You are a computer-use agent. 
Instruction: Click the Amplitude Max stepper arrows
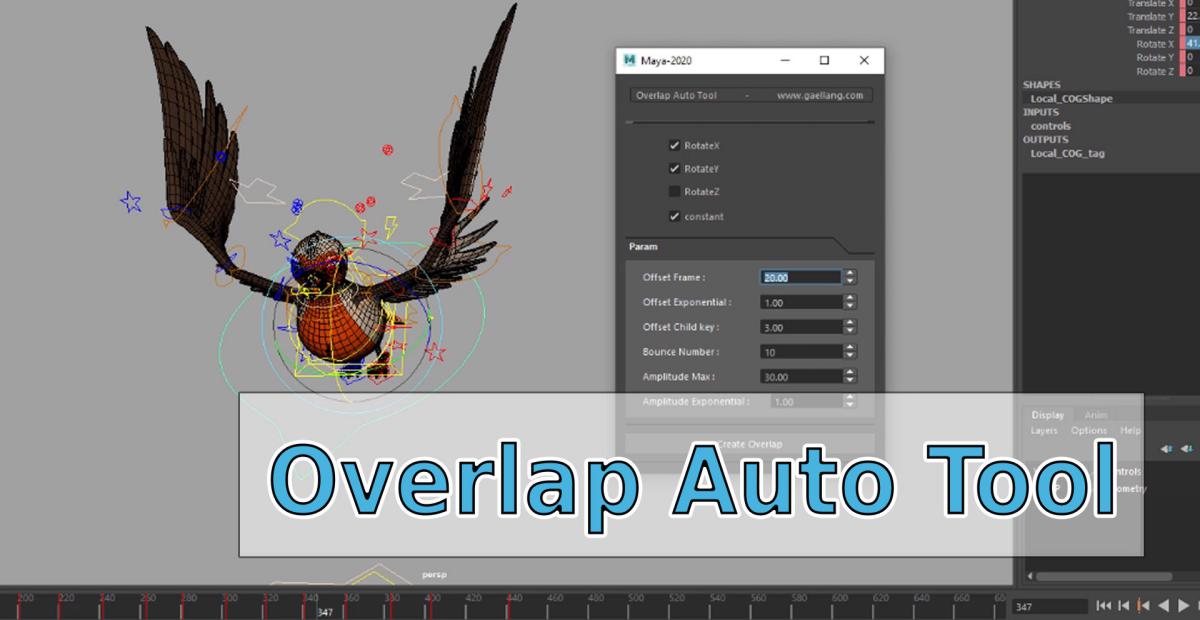point(850,377)
